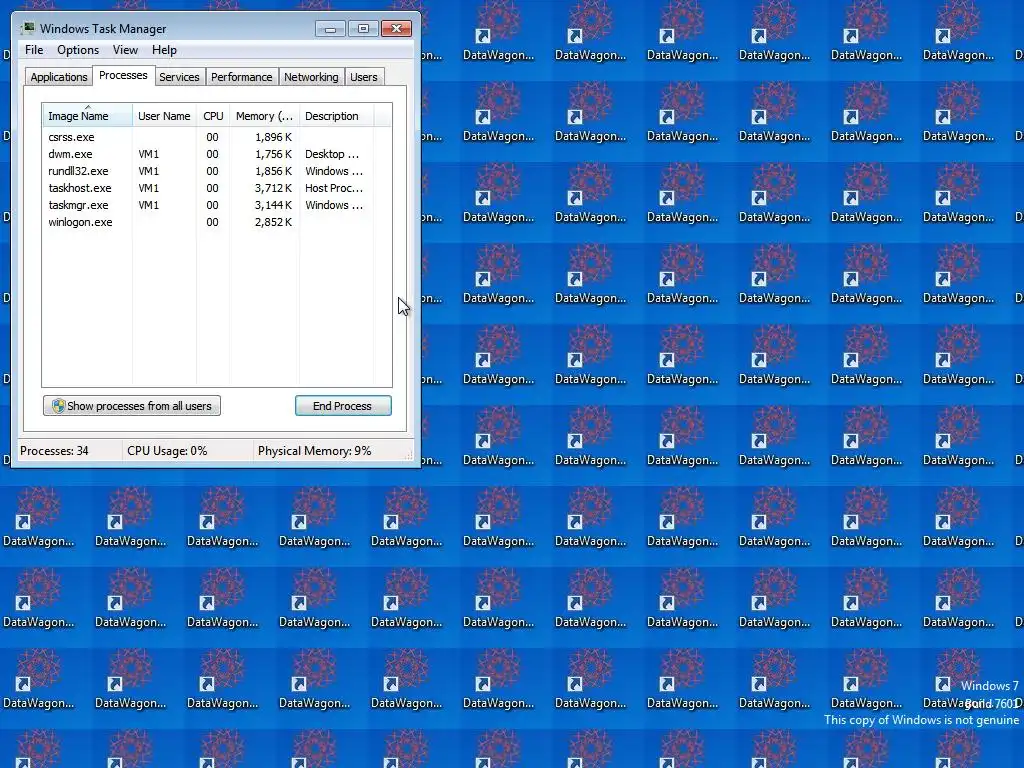This screenshot has height=768, width=1024.
Task: Click the 'CPU Usage: 0%' status entry
Action: [x=167, y=451]
